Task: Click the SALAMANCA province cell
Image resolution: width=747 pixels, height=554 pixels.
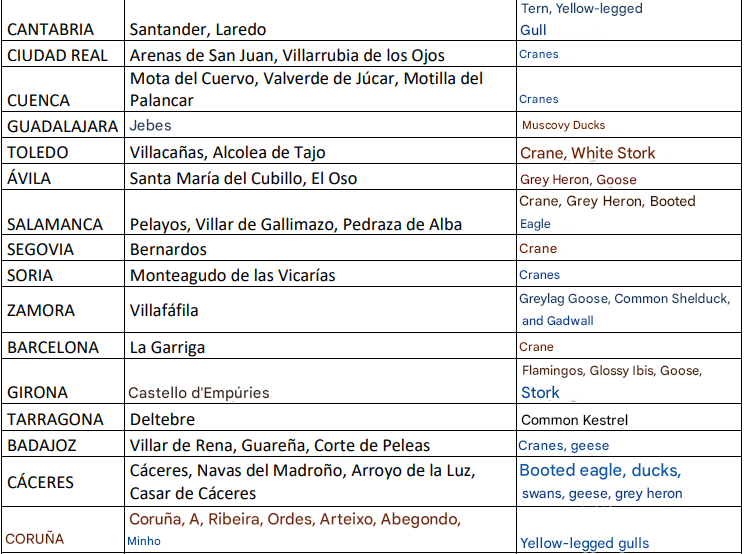Action: (x=55, y=224)
